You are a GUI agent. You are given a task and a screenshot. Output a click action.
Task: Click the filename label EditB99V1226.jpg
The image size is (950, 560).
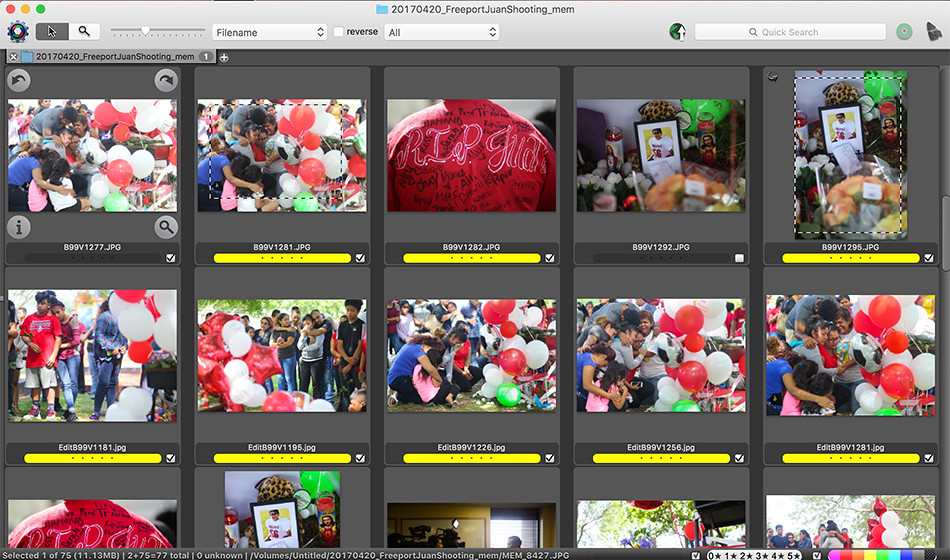[x=471, y=447]
